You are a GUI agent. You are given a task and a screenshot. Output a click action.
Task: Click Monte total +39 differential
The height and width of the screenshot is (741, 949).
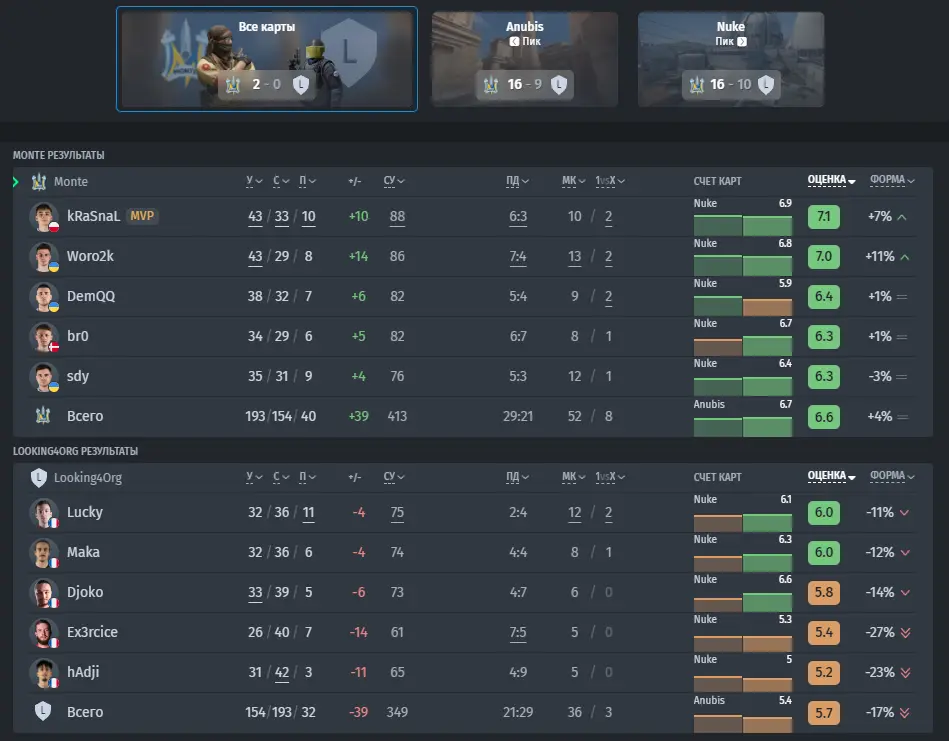pos(358,416)
